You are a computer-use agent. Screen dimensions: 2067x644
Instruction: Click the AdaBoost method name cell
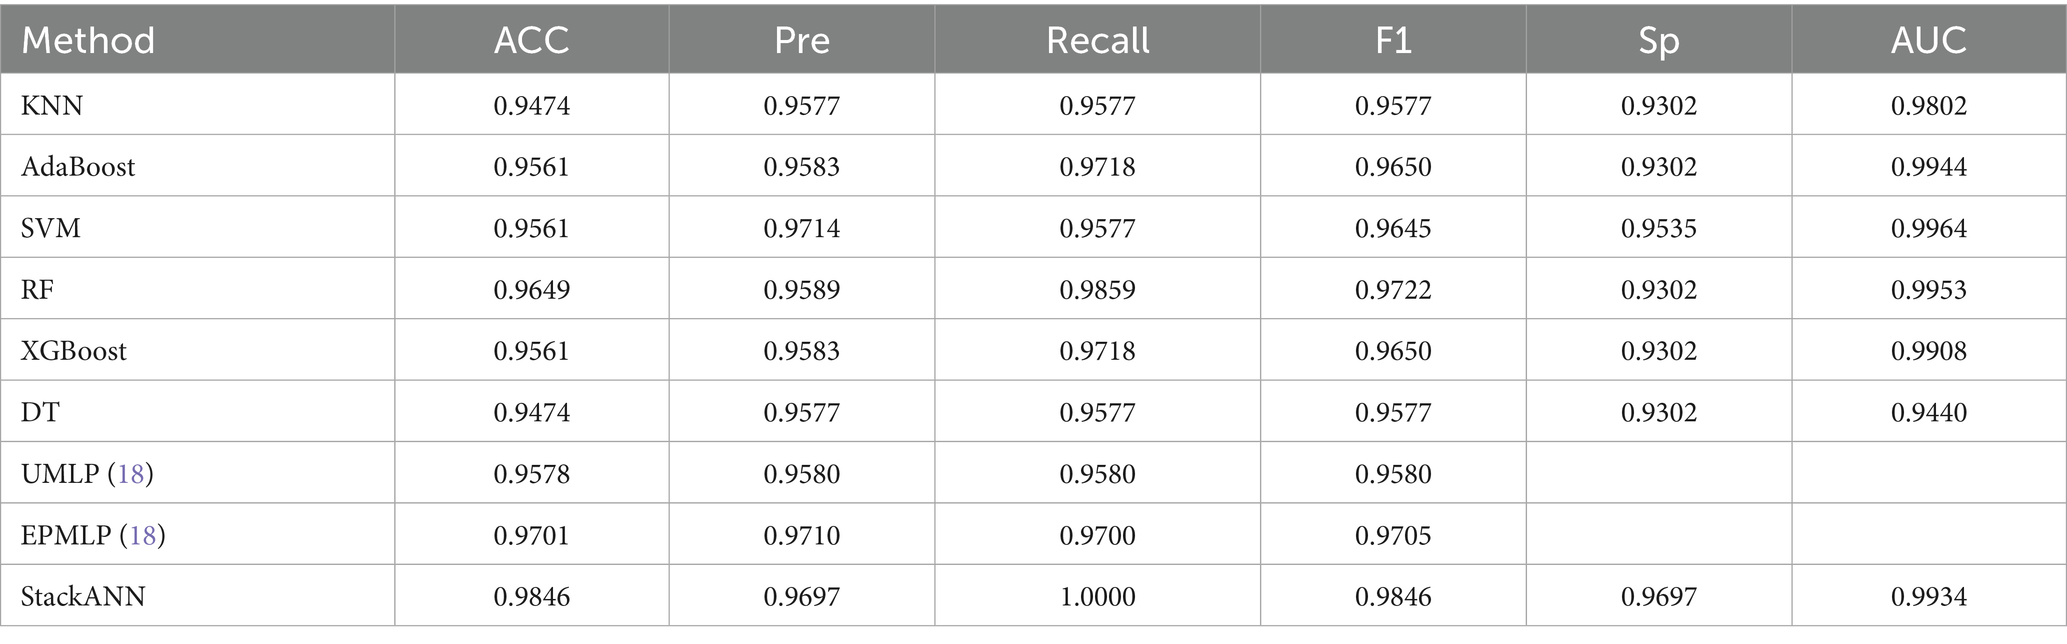pyautogui.click(x=78, y=166)
